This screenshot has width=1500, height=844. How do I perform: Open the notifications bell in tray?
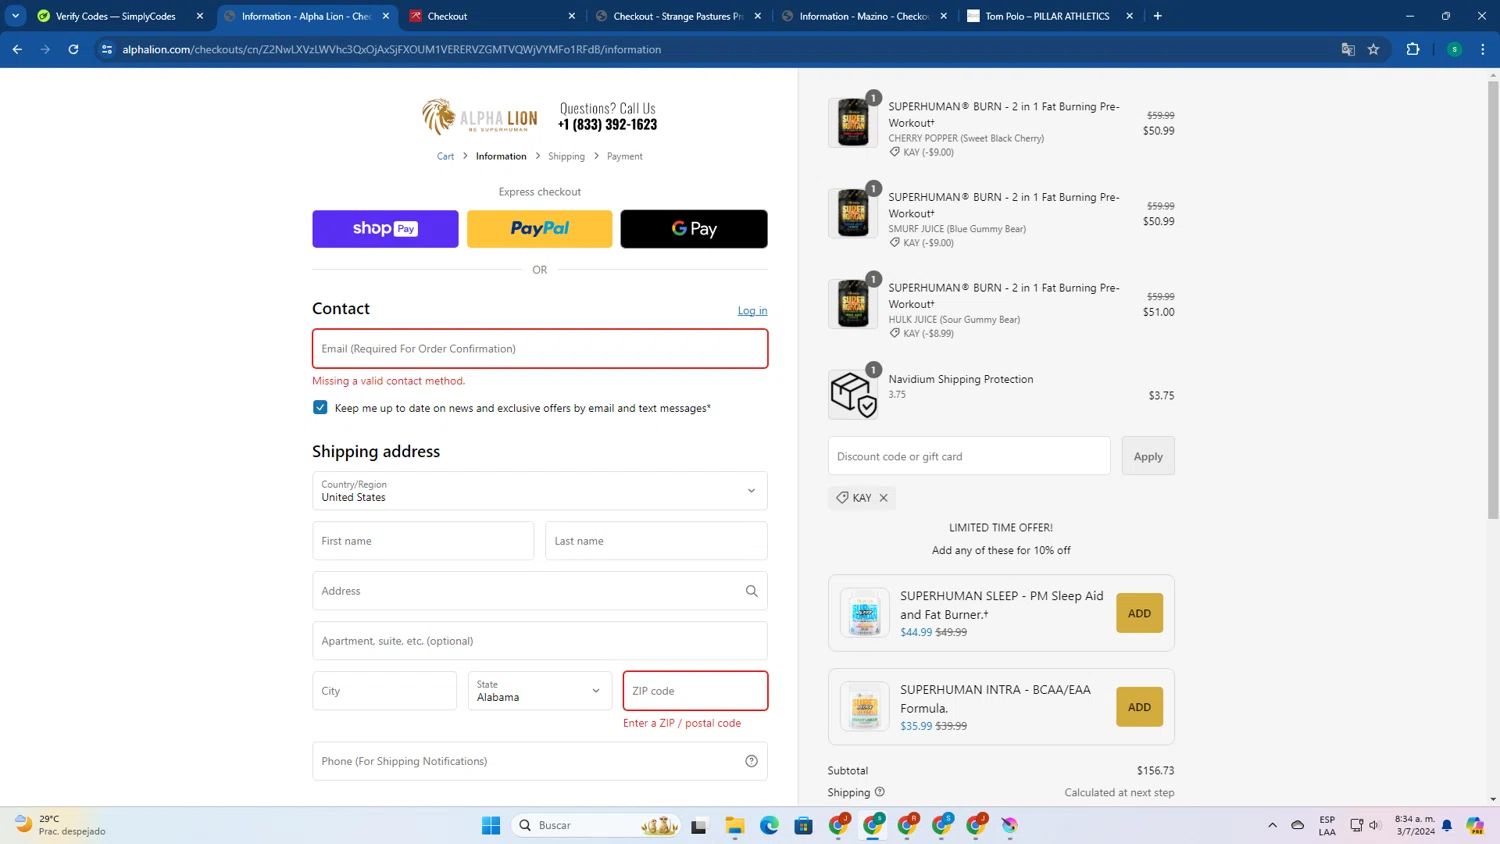[1447, 825]
